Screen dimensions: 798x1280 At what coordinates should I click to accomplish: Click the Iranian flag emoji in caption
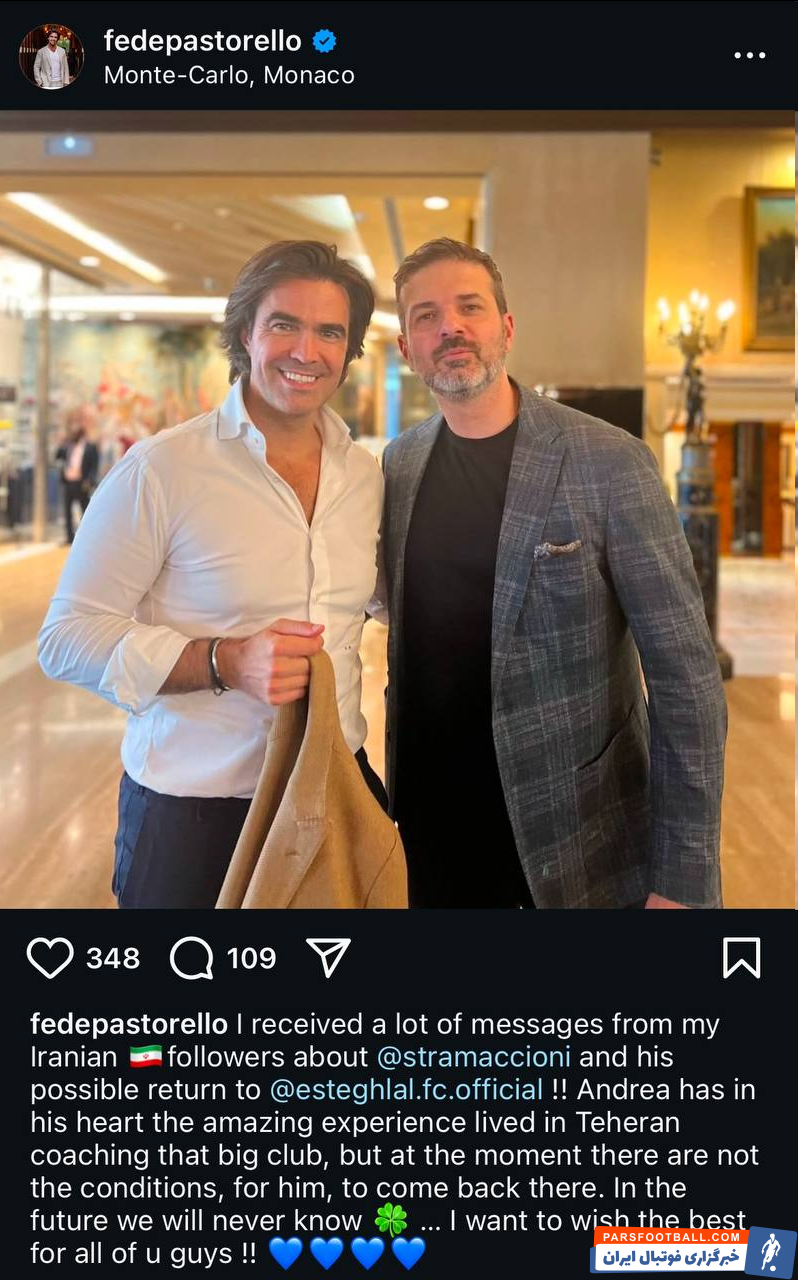[x=145, y=1057]
